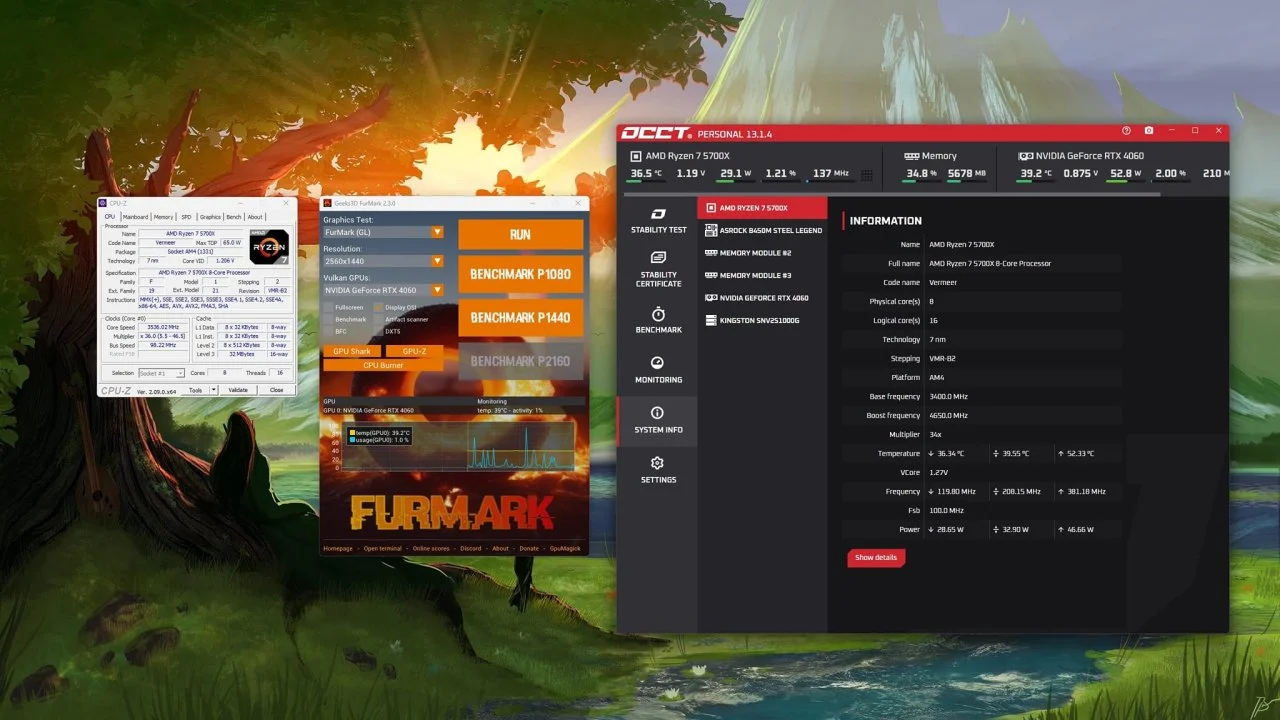Image resolution: width=1280 pixels, height=720 pixels.
Task: Toggle Artifact scanner checkbox in FurMark
Action: pos(378,319)
